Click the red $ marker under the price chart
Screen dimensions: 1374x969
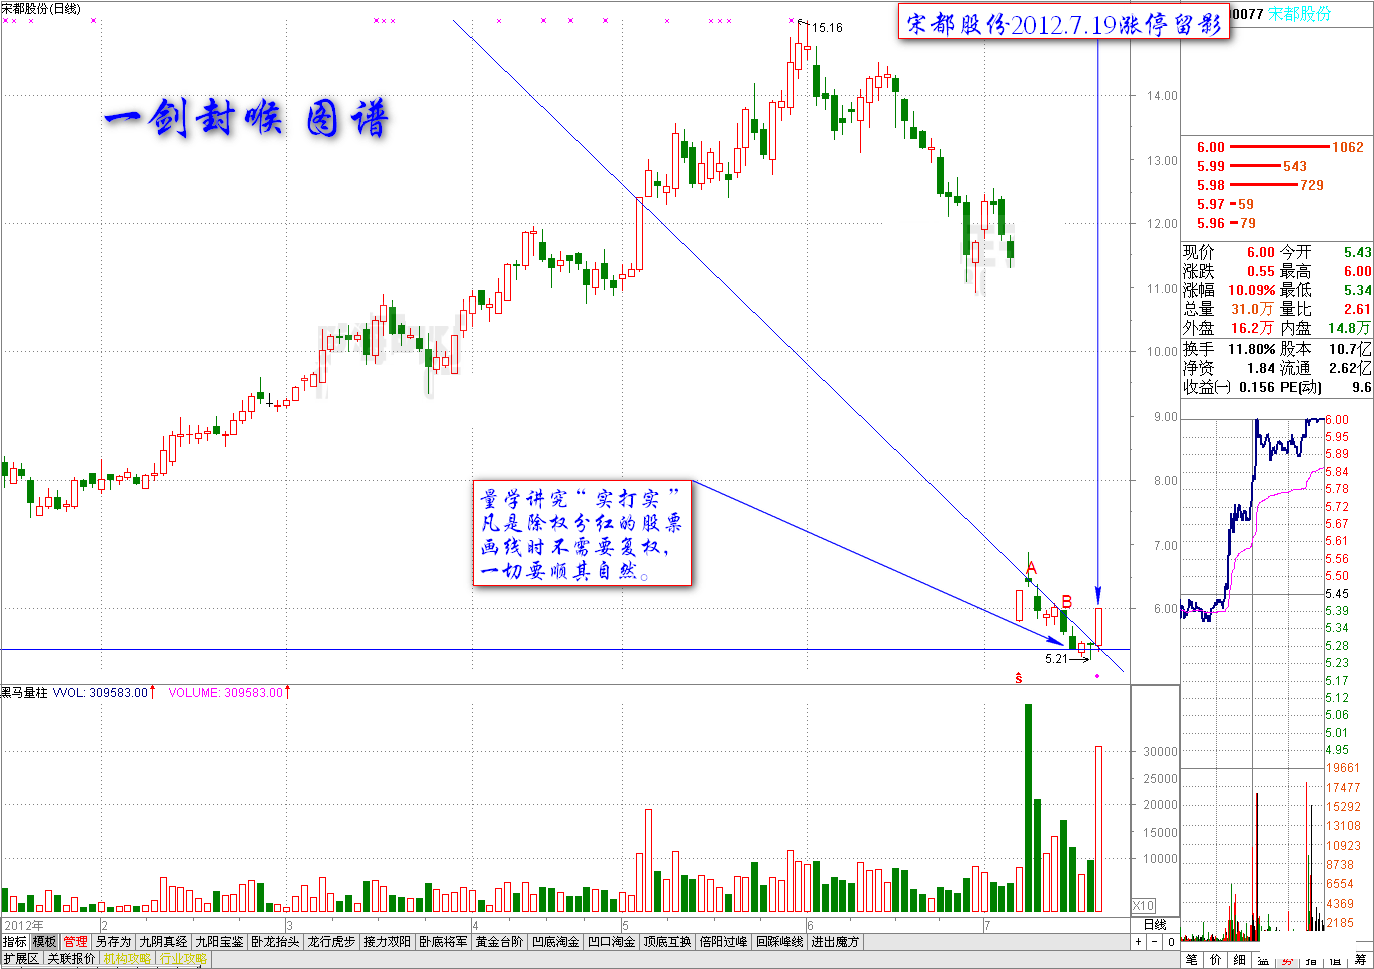(1019, 678)
